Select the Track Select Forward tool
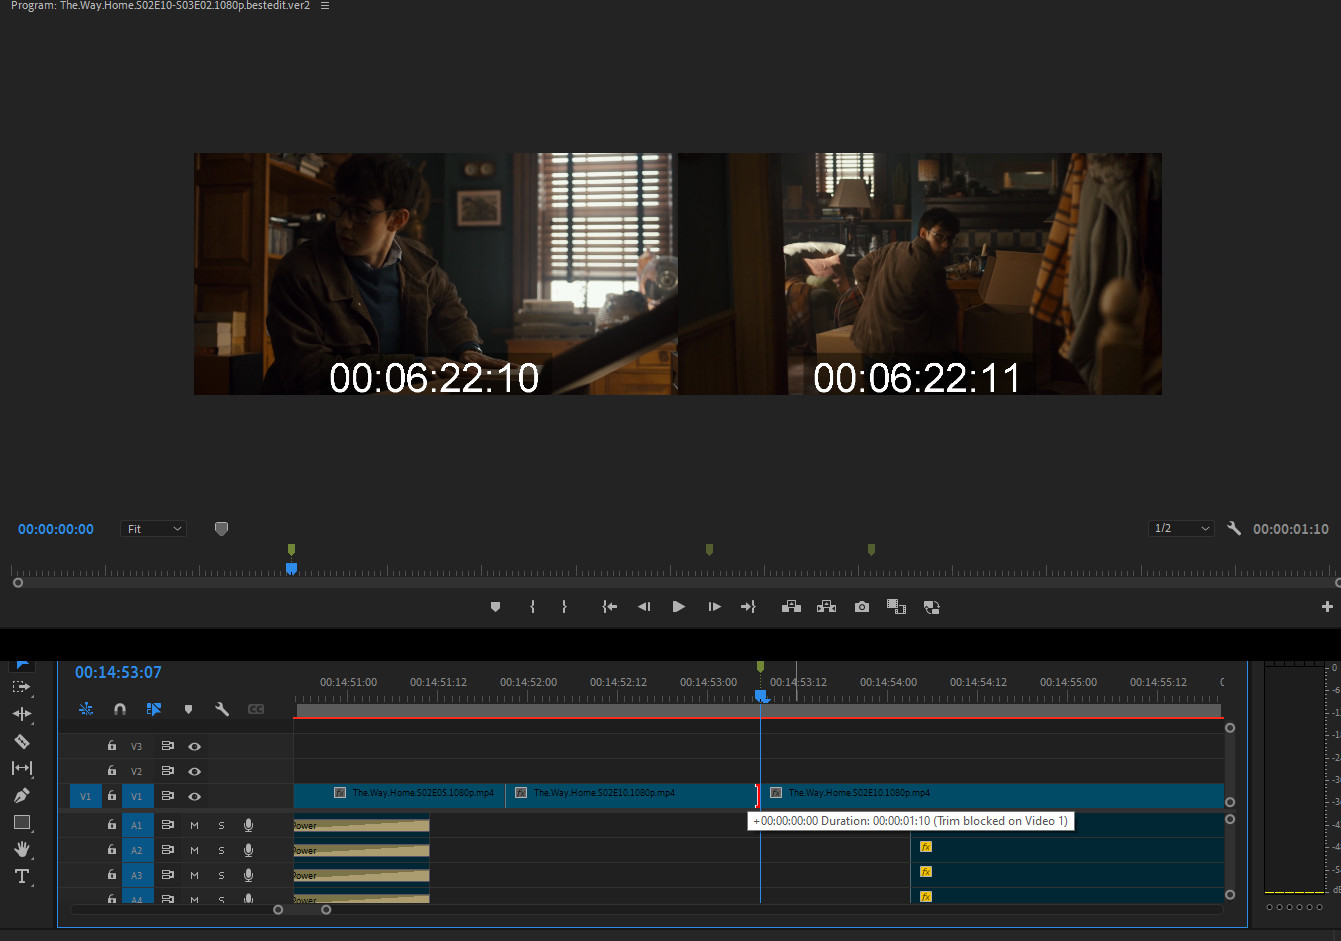Screen dimensions: 1341x941 coord(21,687)
